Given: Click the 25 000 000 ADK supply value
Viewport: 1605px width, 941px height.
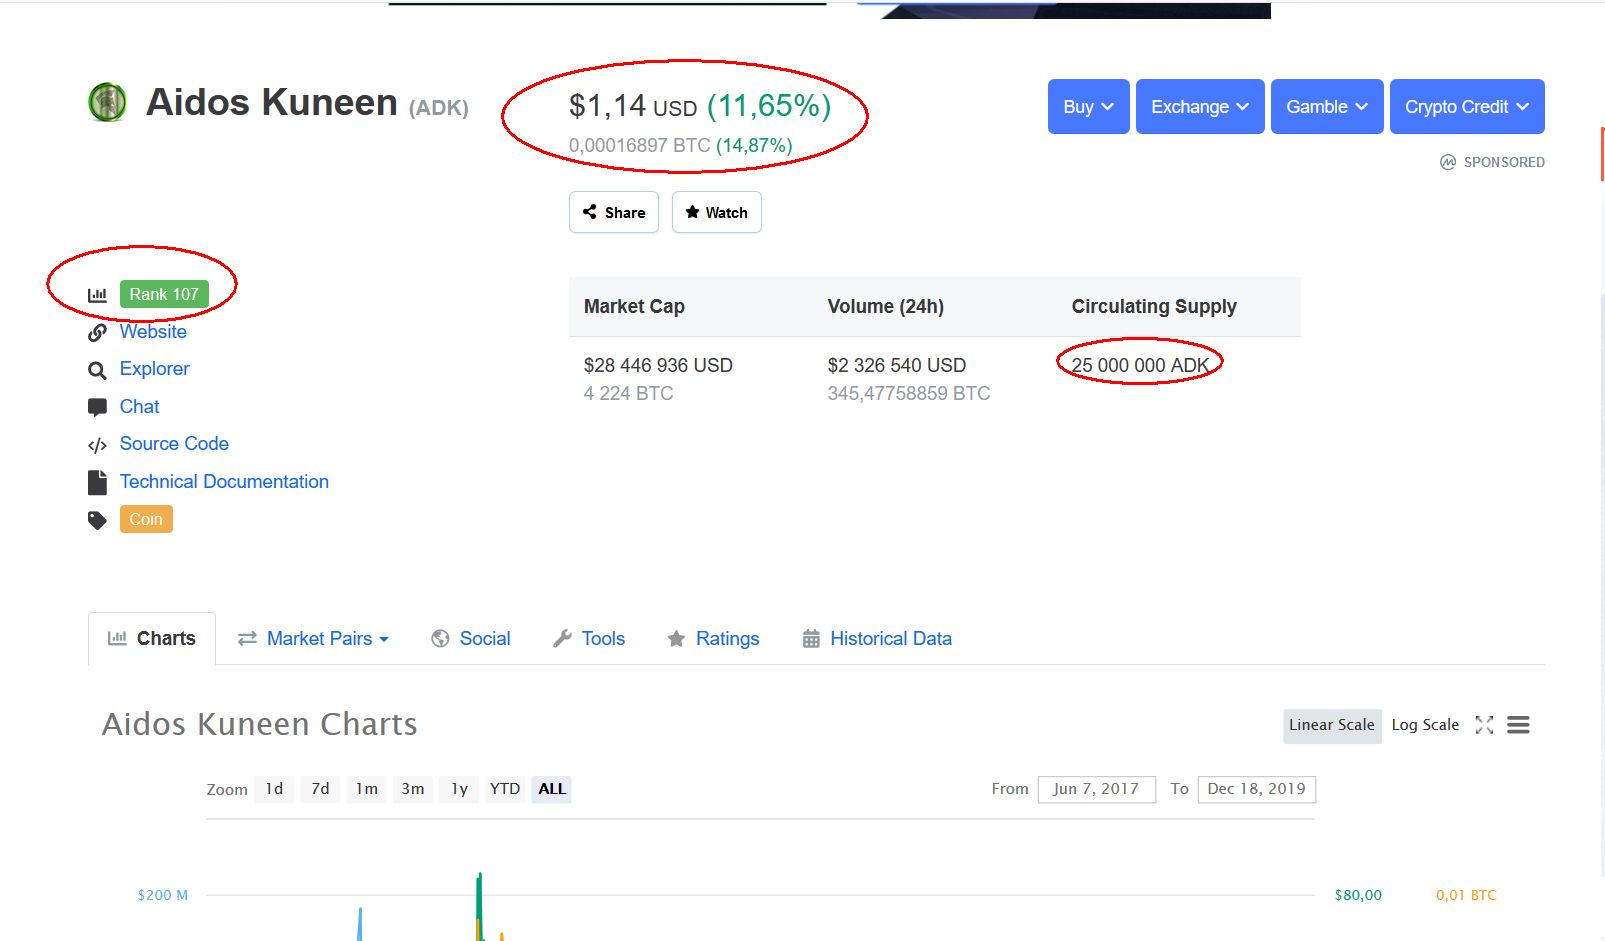Looking at the screenshot, I should (1141, 365).
